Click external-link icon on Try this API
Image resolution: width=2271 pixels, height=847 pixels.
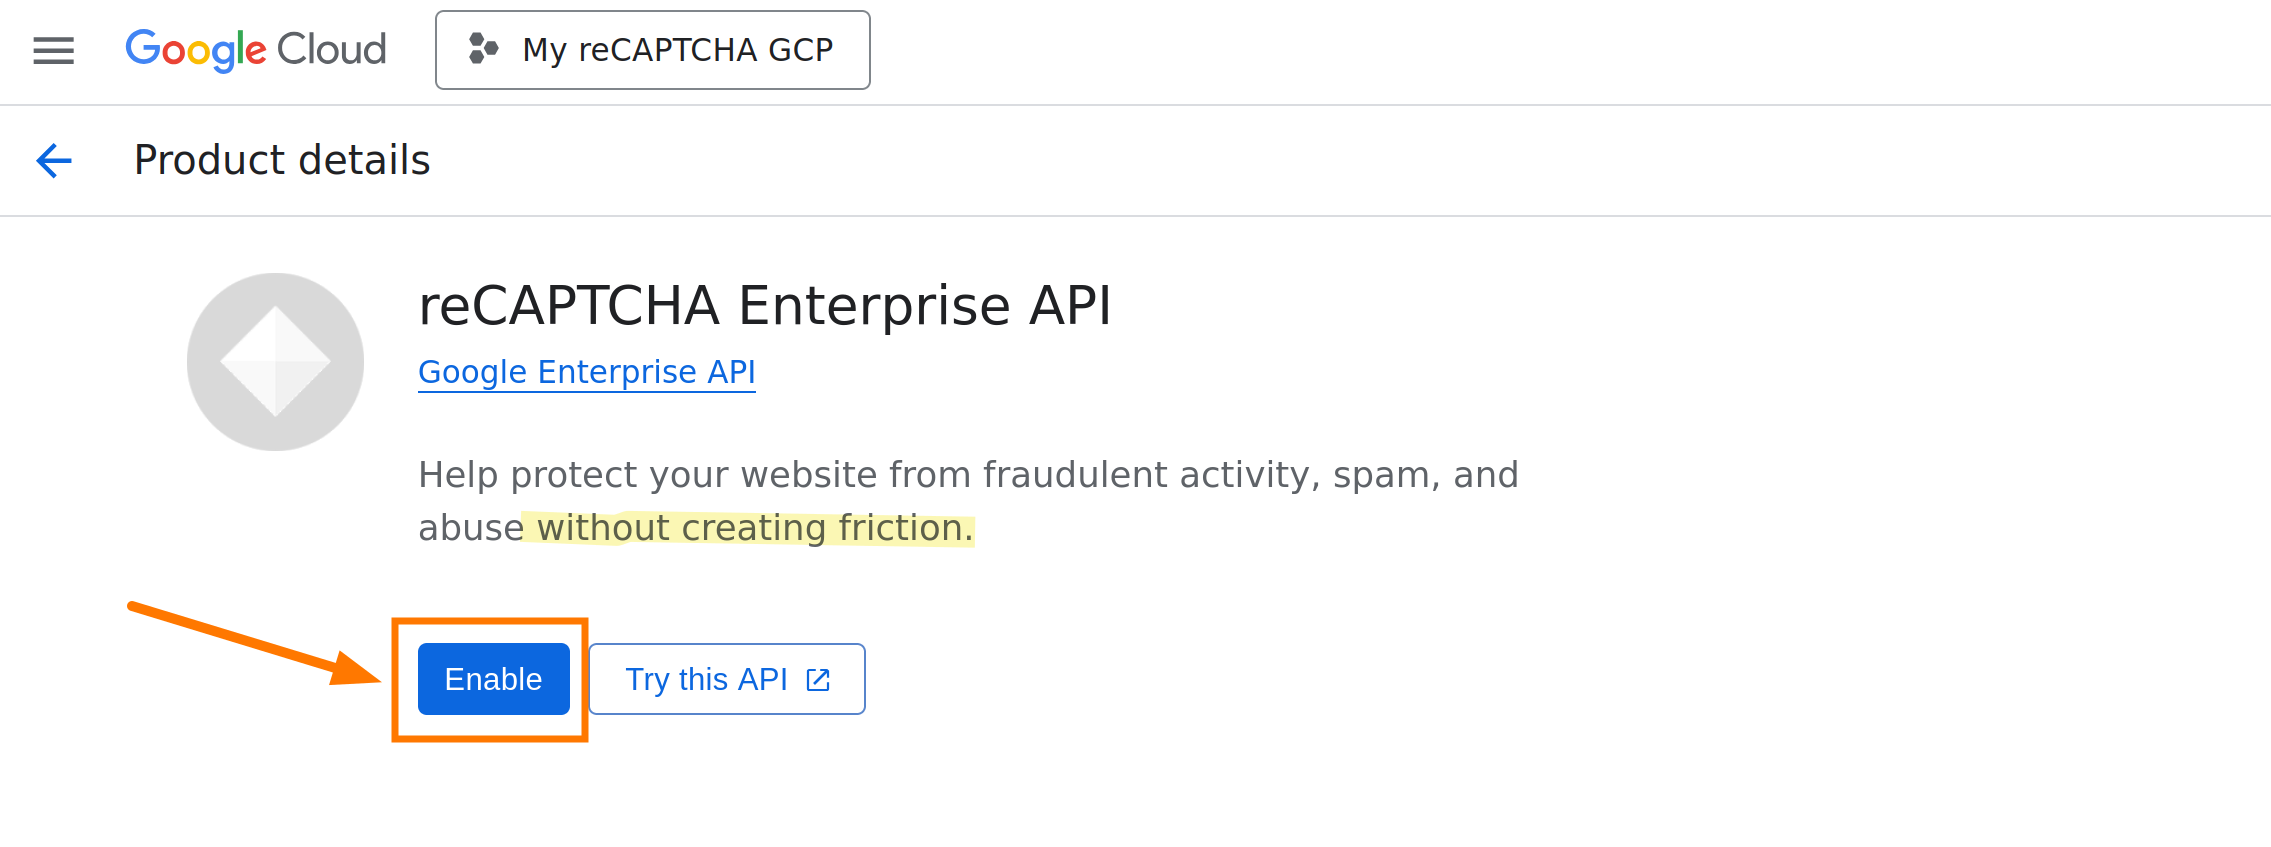coord(818,680)
